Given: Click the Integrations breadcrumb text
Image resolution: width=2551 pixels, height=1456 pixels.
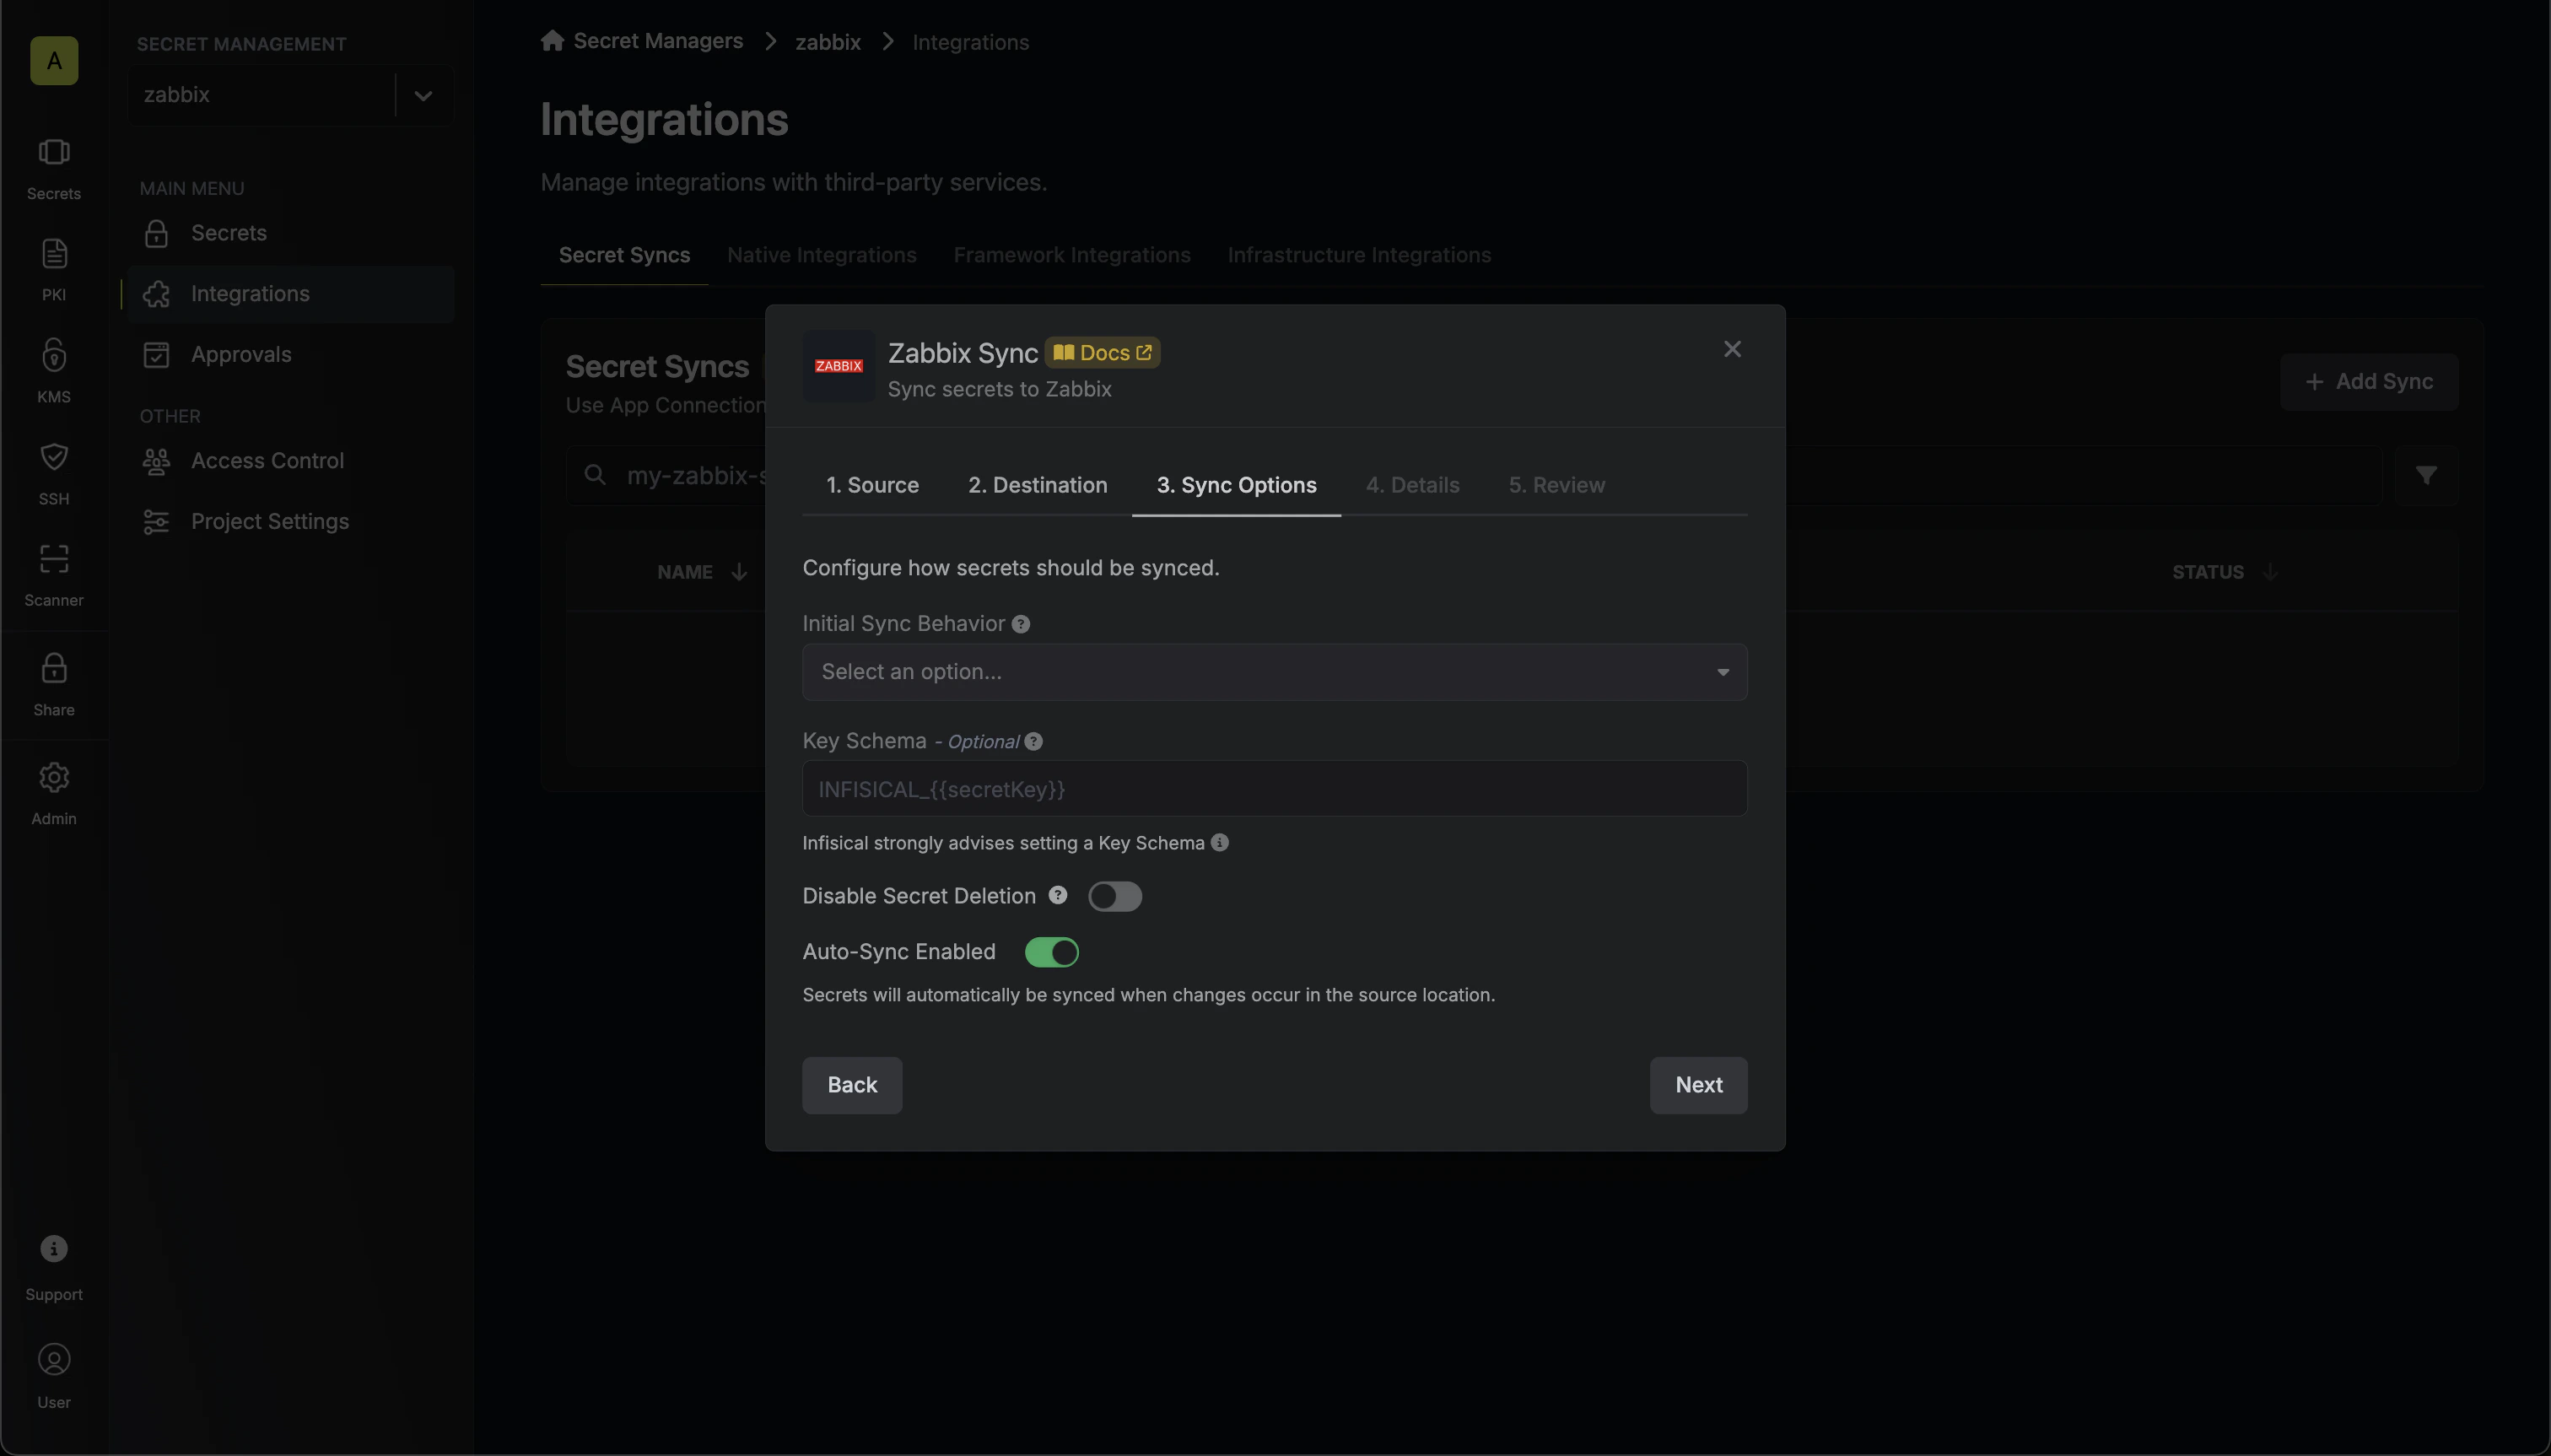Looking at the screenshot, I should tap(970, 42).
